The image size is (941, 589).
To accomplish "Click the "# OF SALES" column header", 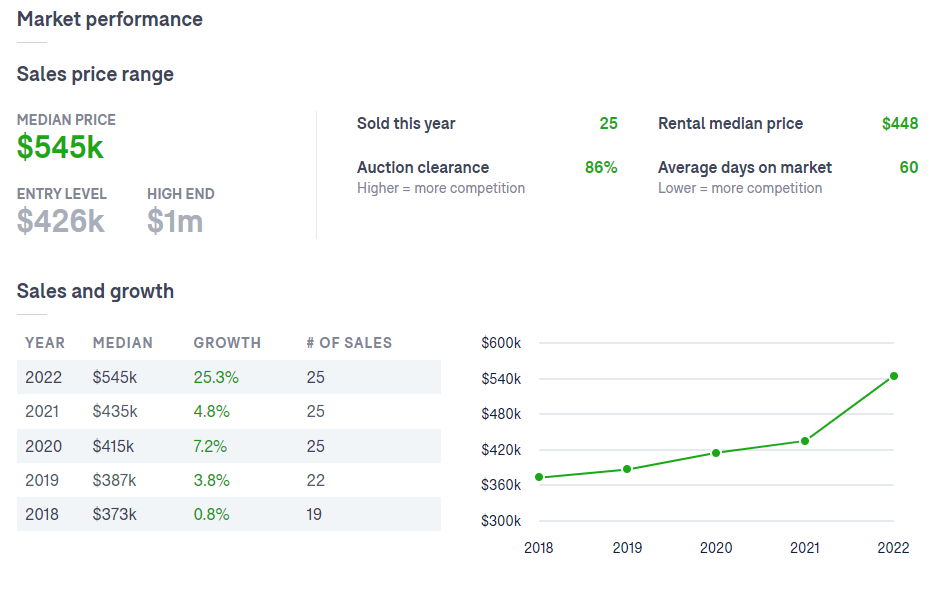I will coord(349,343).
